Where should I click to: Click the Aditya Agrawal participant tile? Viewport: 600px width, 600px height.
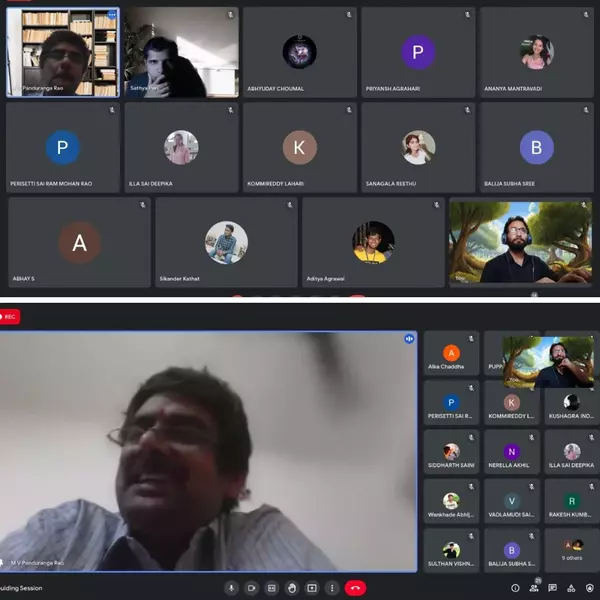pyautogui.click(x=373, y=243)
